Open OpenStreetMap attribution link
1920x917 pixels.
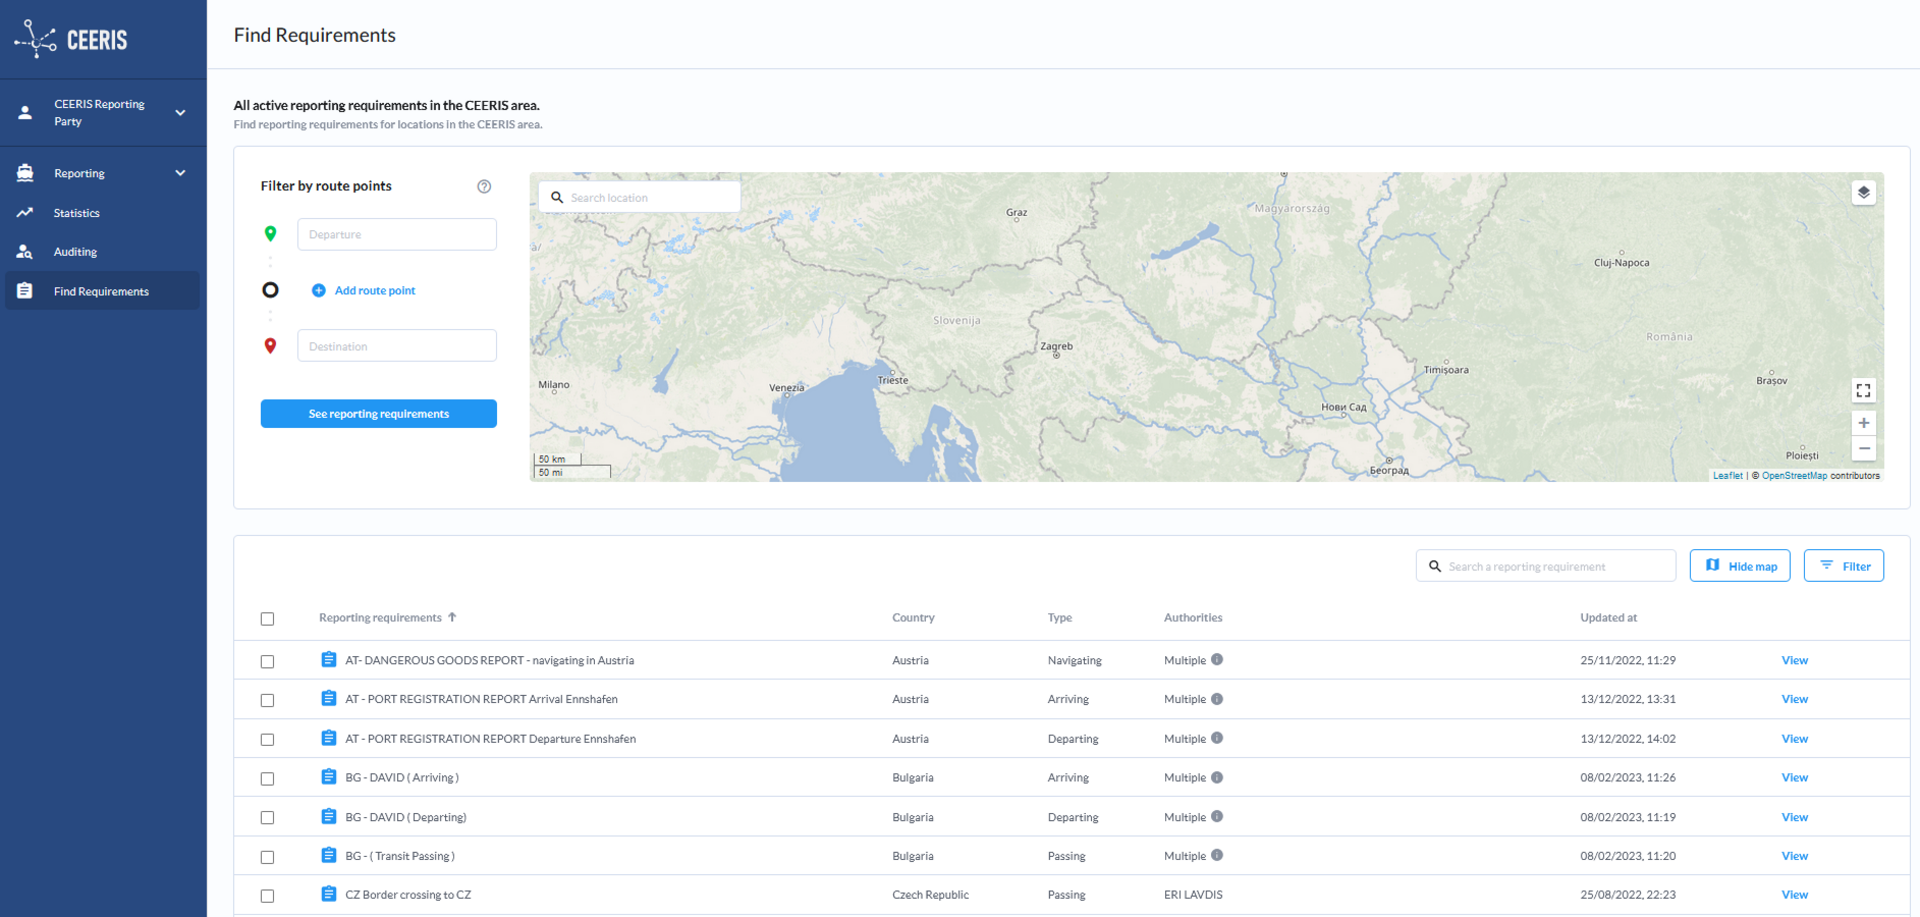1794,476
